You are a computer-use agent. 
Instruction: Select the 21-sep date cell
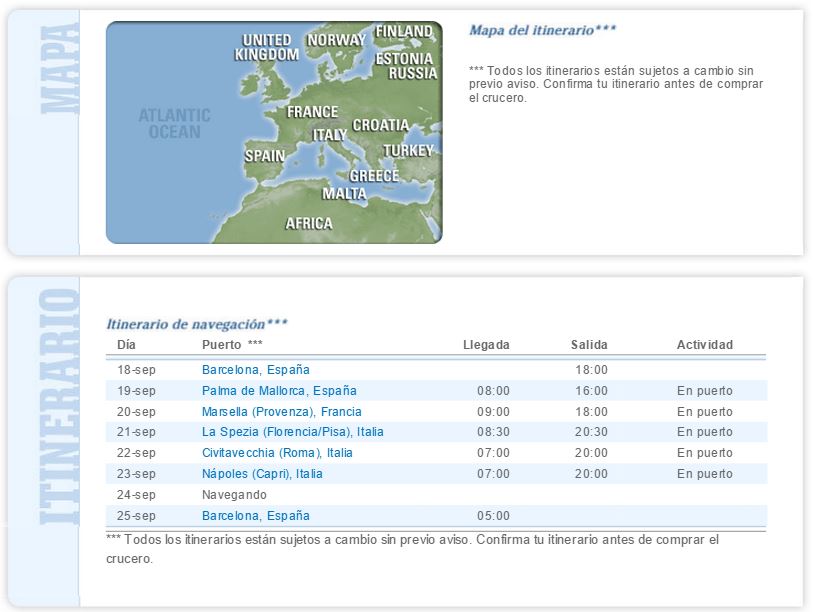(x=136, y=432)
